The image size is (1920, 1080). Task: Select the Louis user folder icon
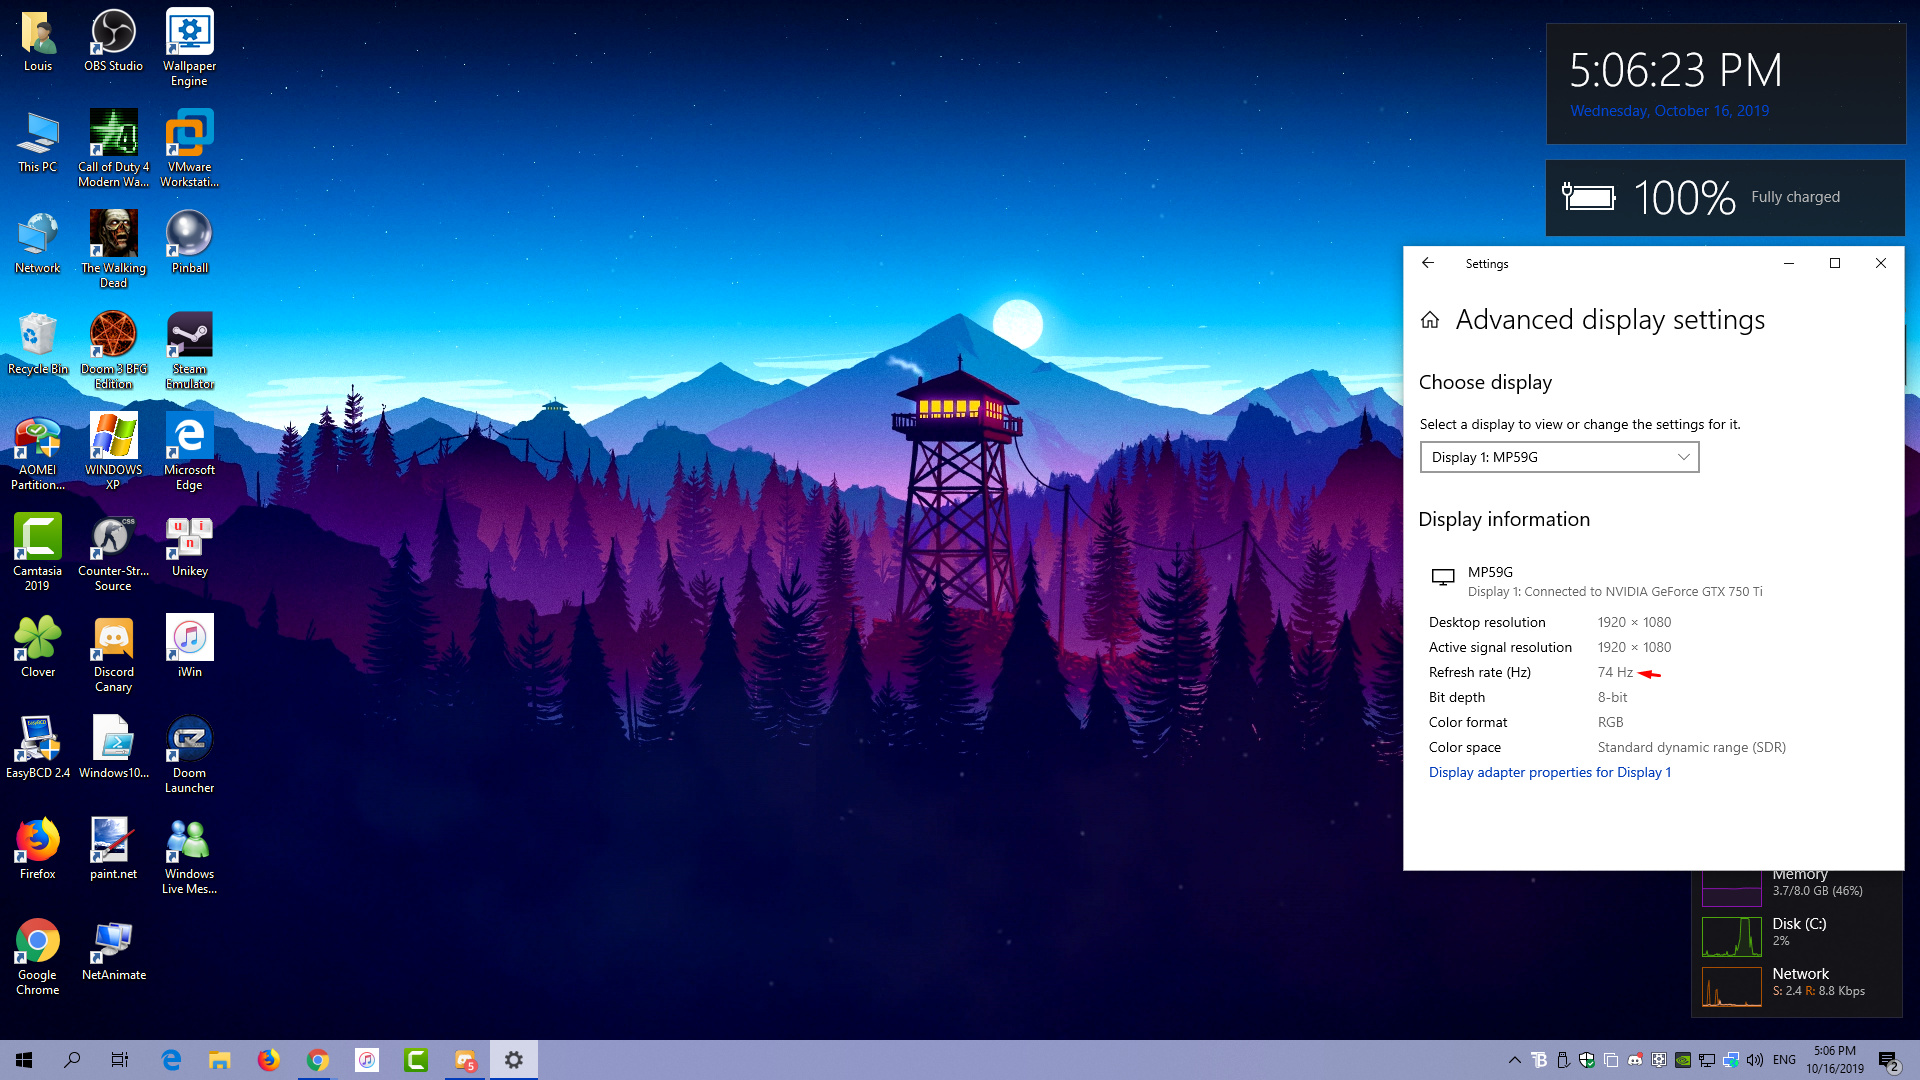point(38,40)
